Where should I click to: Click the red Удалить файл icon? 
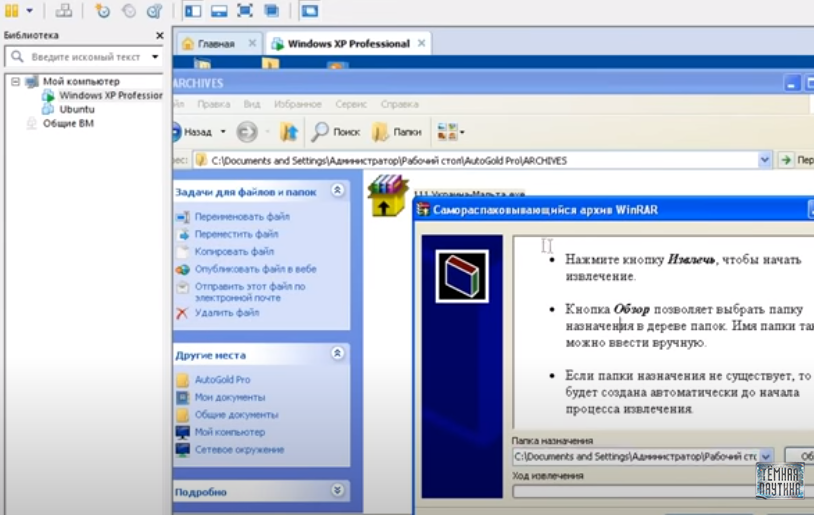click(x=182, y=313)
